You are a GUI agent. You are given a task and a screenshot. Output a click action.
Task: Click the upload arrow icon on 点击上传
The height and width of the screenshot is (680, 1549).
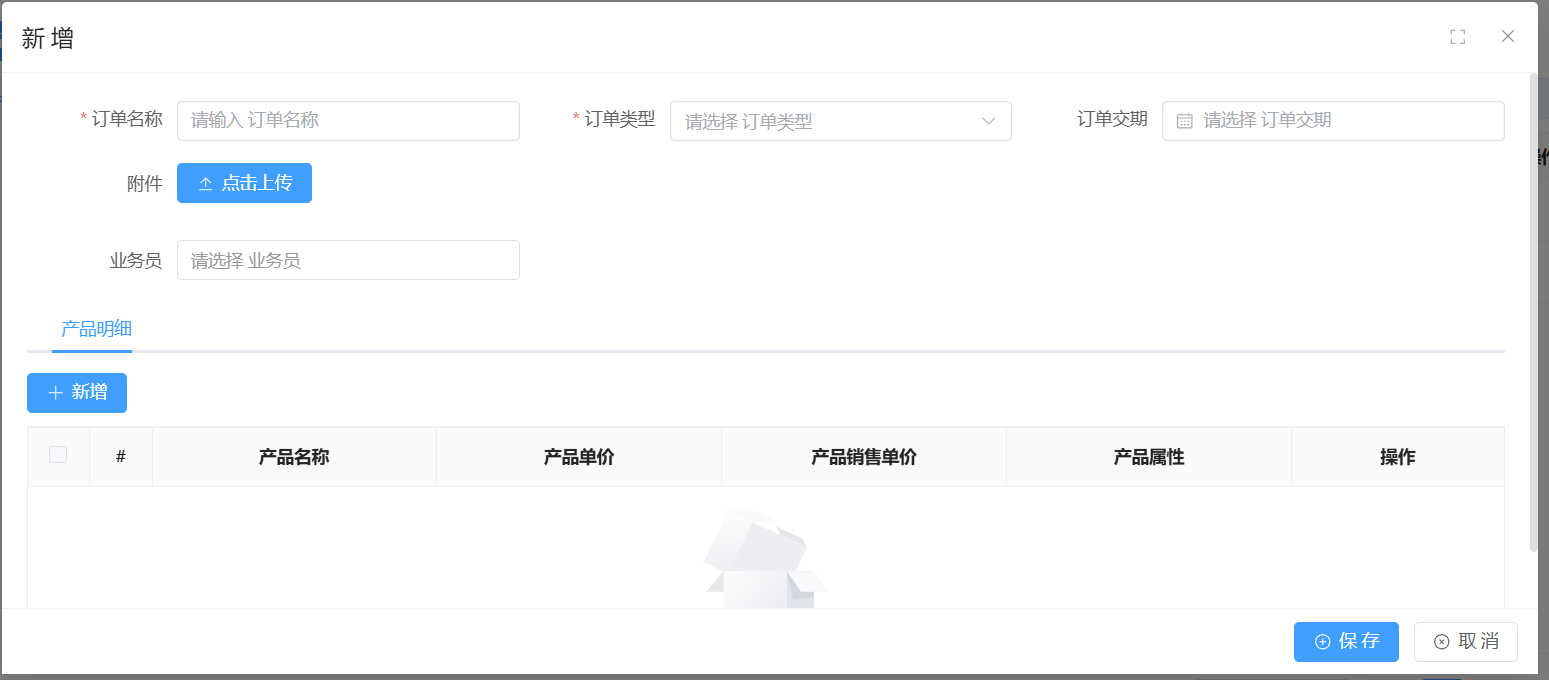[206, 184]
